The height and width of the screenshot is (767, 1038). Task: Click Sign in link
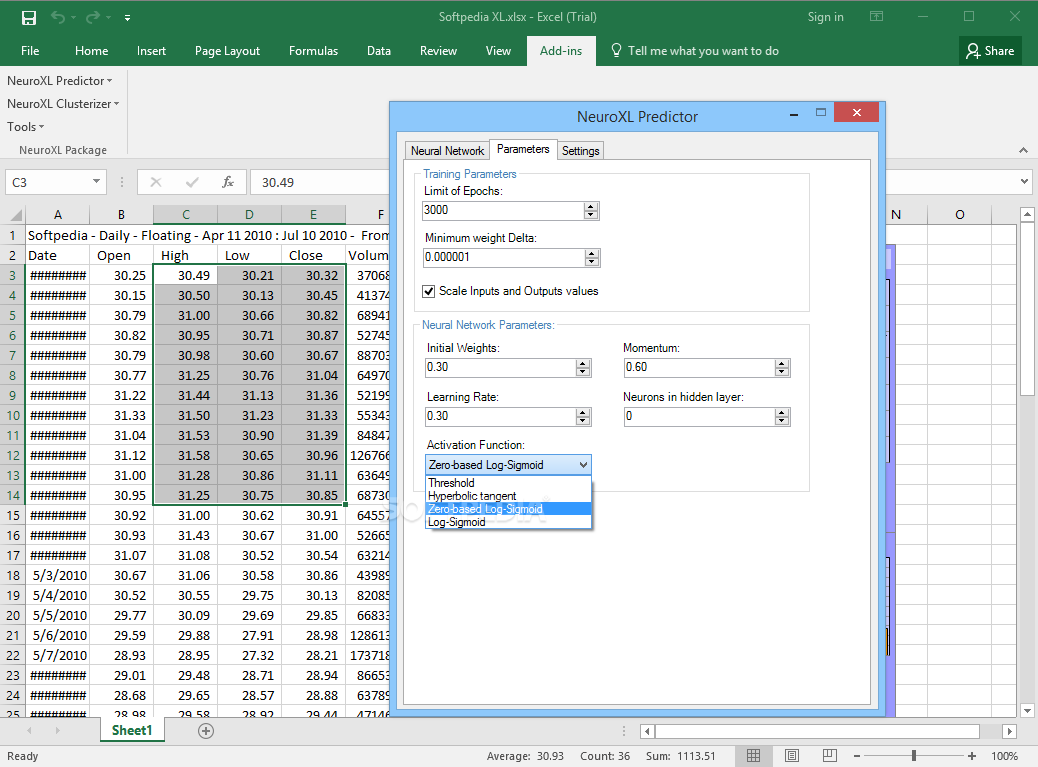[x=826, y=17]
